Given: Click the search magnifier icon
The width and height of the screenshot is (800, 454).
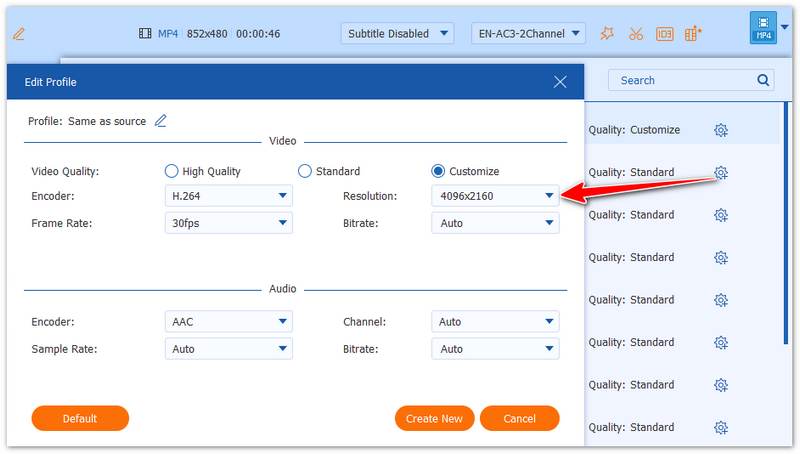Looking at the screenshot, I should (x=763, y=80).
